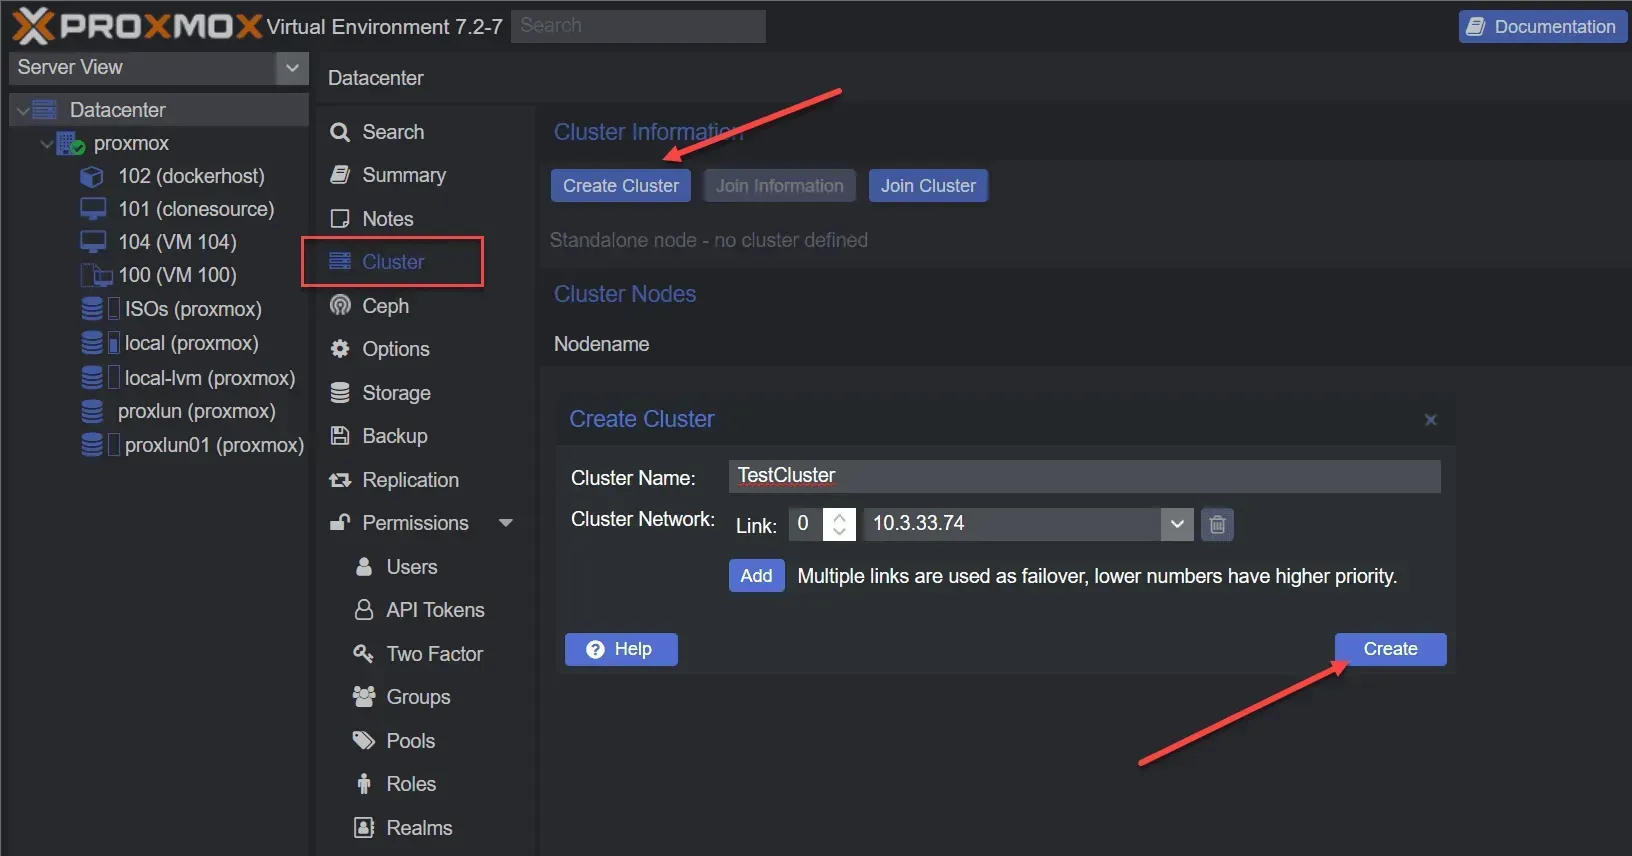The width and height of the screenshot is (1632, 856).
Task: Click the Join Information button
Action: pos(780,186)
